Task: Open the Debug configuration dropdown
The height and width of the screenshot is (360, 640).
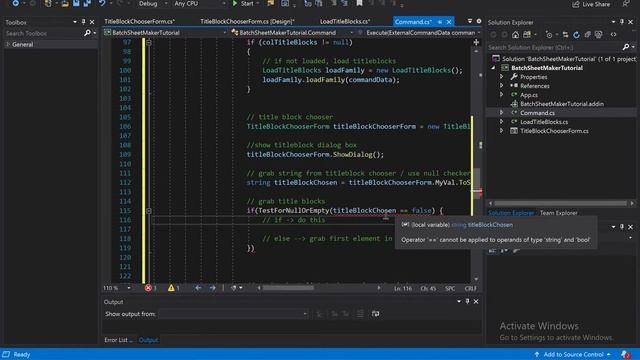Action: click(153, 4)
